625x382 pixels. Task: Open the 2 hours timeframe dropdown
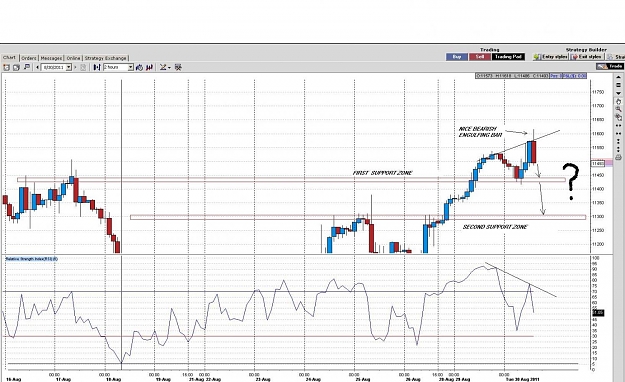130,67
